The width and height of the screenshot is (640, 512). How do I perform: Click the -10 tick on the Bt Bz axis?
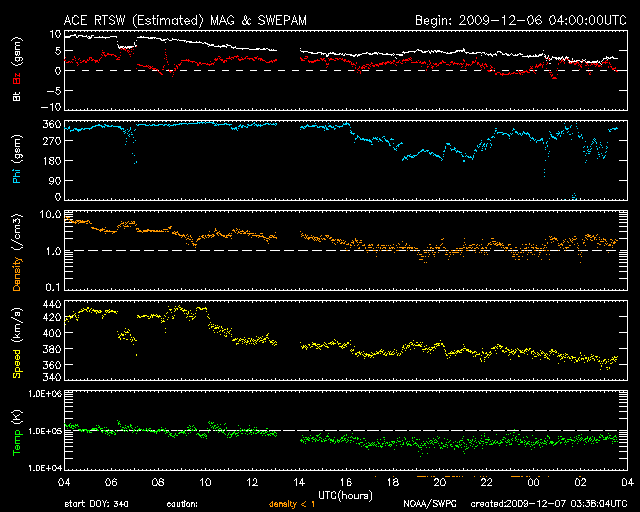[x=51, y=107]
